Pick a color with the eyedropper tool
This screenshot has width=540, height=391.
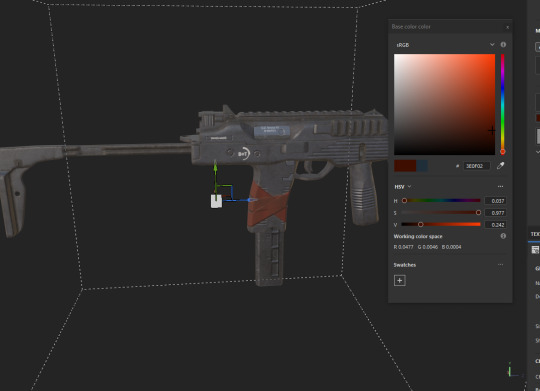[500, 166]
